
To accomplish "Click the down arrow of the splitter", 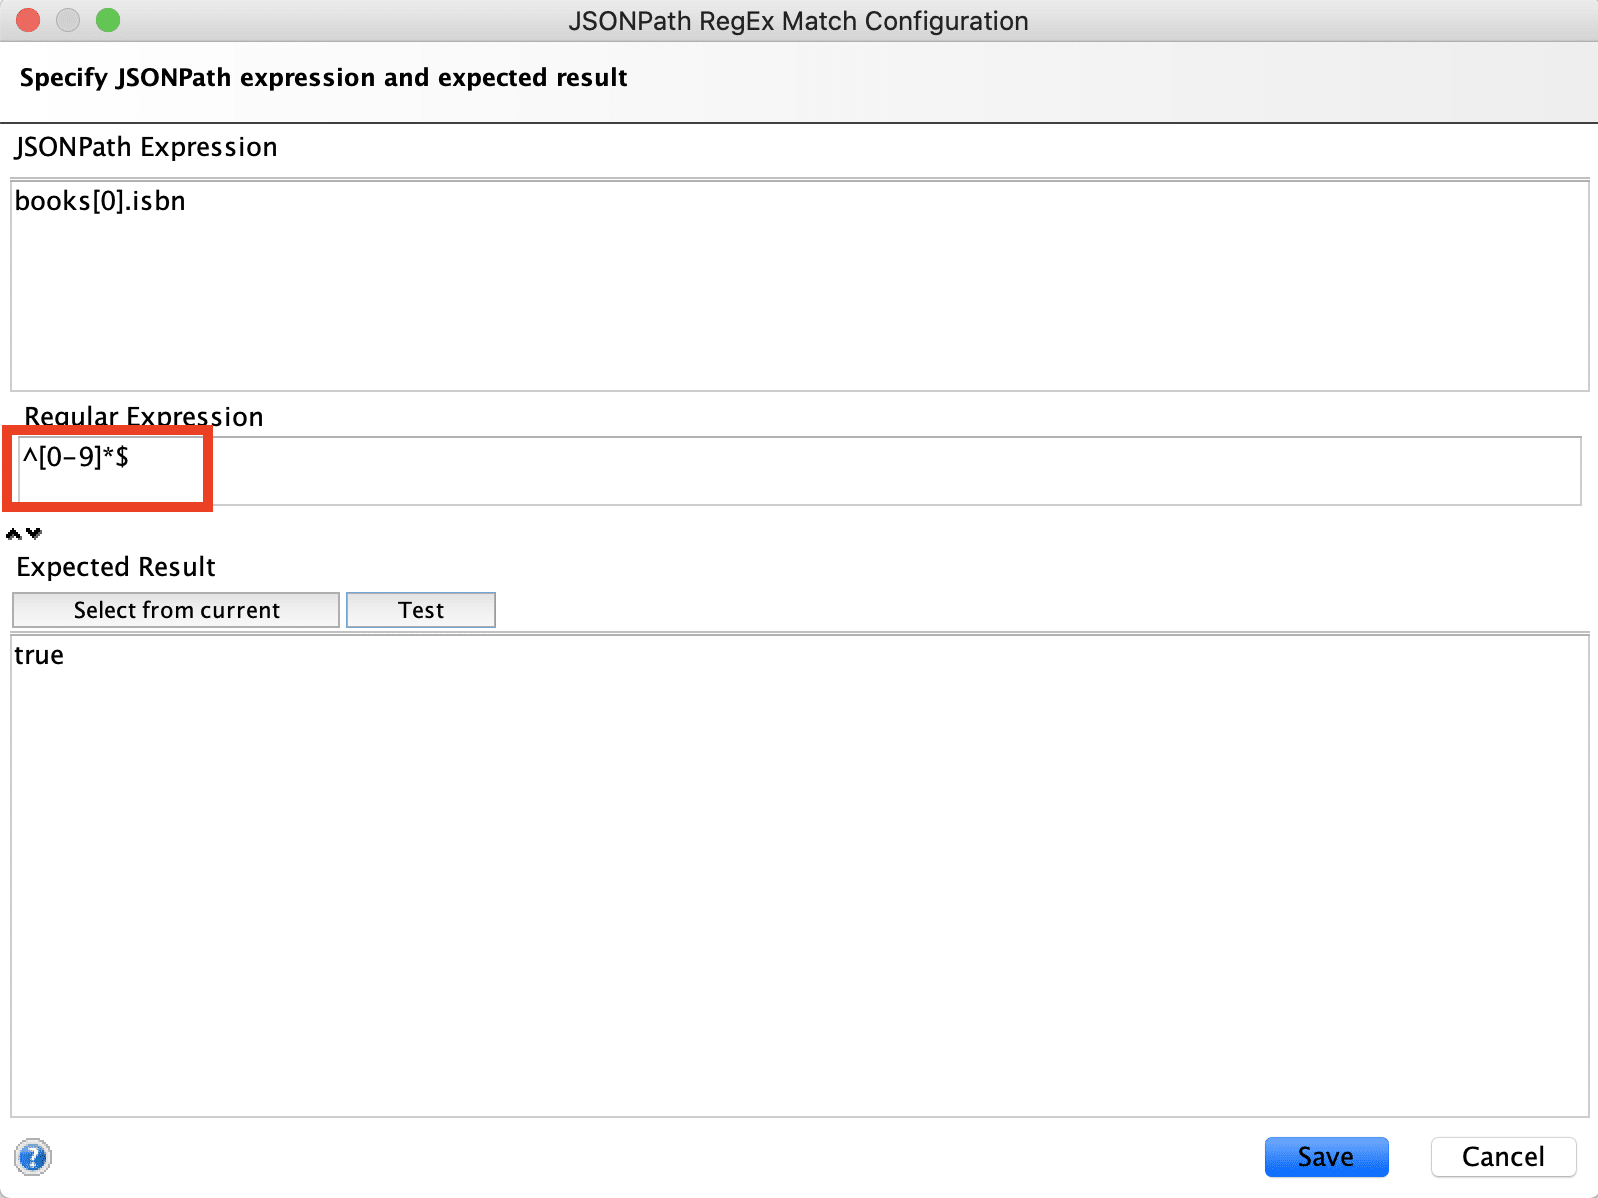I will 35,534.
